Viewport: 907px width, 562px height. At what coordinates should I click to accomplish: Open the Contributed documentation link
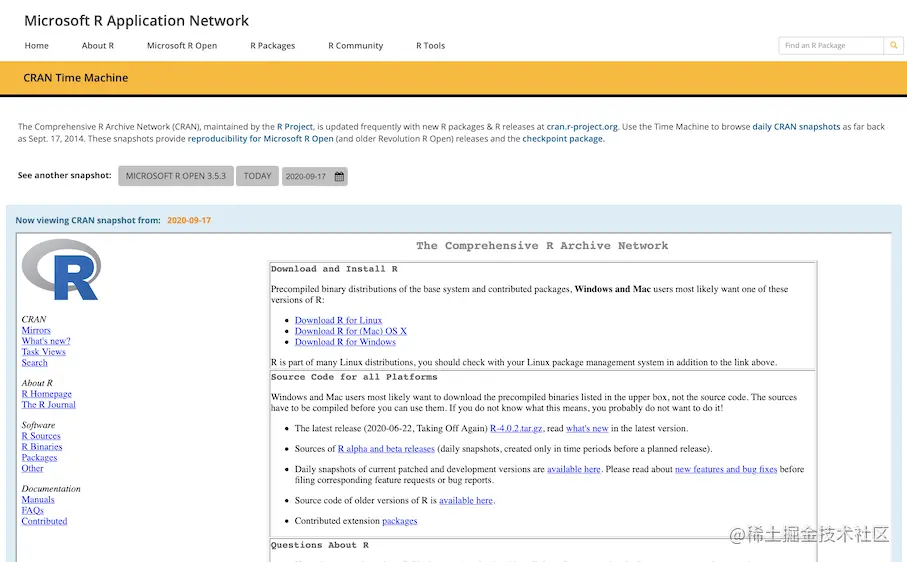click(x=44, y=521)
